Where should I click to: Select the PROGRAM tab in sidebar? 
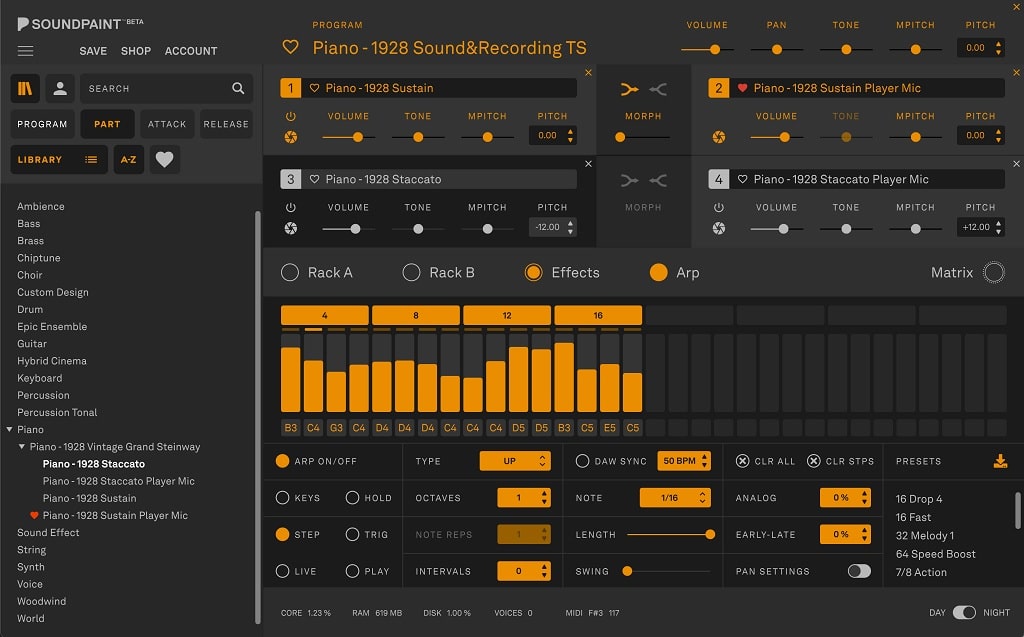click(x=42, y=124)
